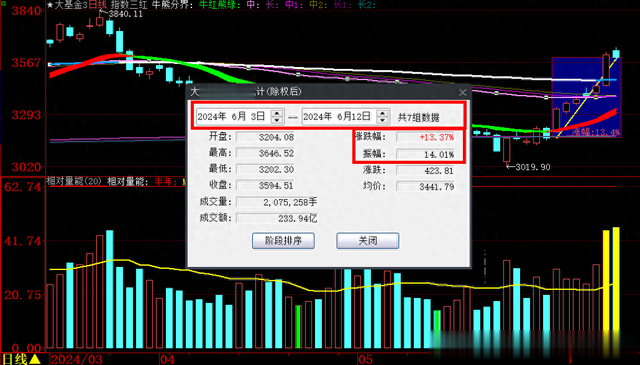640x365 pixels.
Task: Click the 3840.11 high price marker
Action: (x=125, y=14)
